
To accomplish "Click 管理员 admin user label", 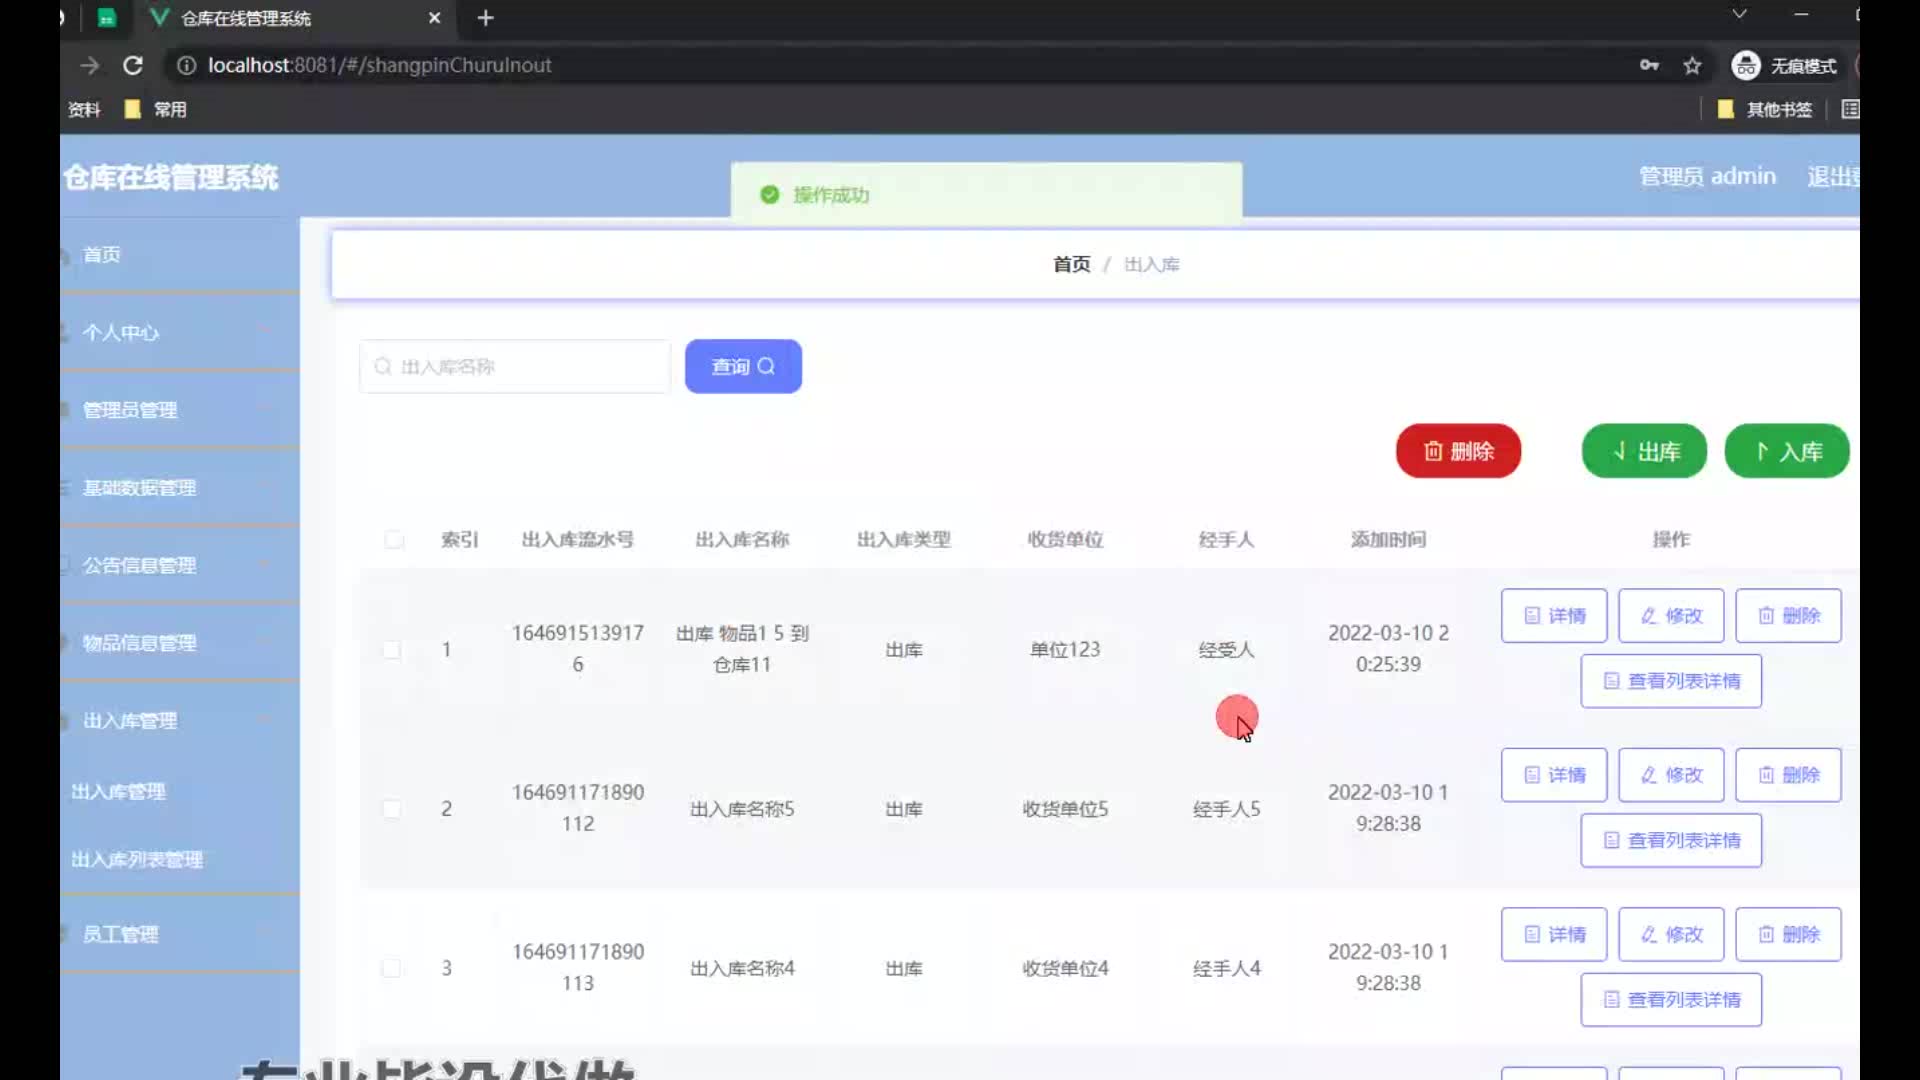I will click(x=1707, y=176).
